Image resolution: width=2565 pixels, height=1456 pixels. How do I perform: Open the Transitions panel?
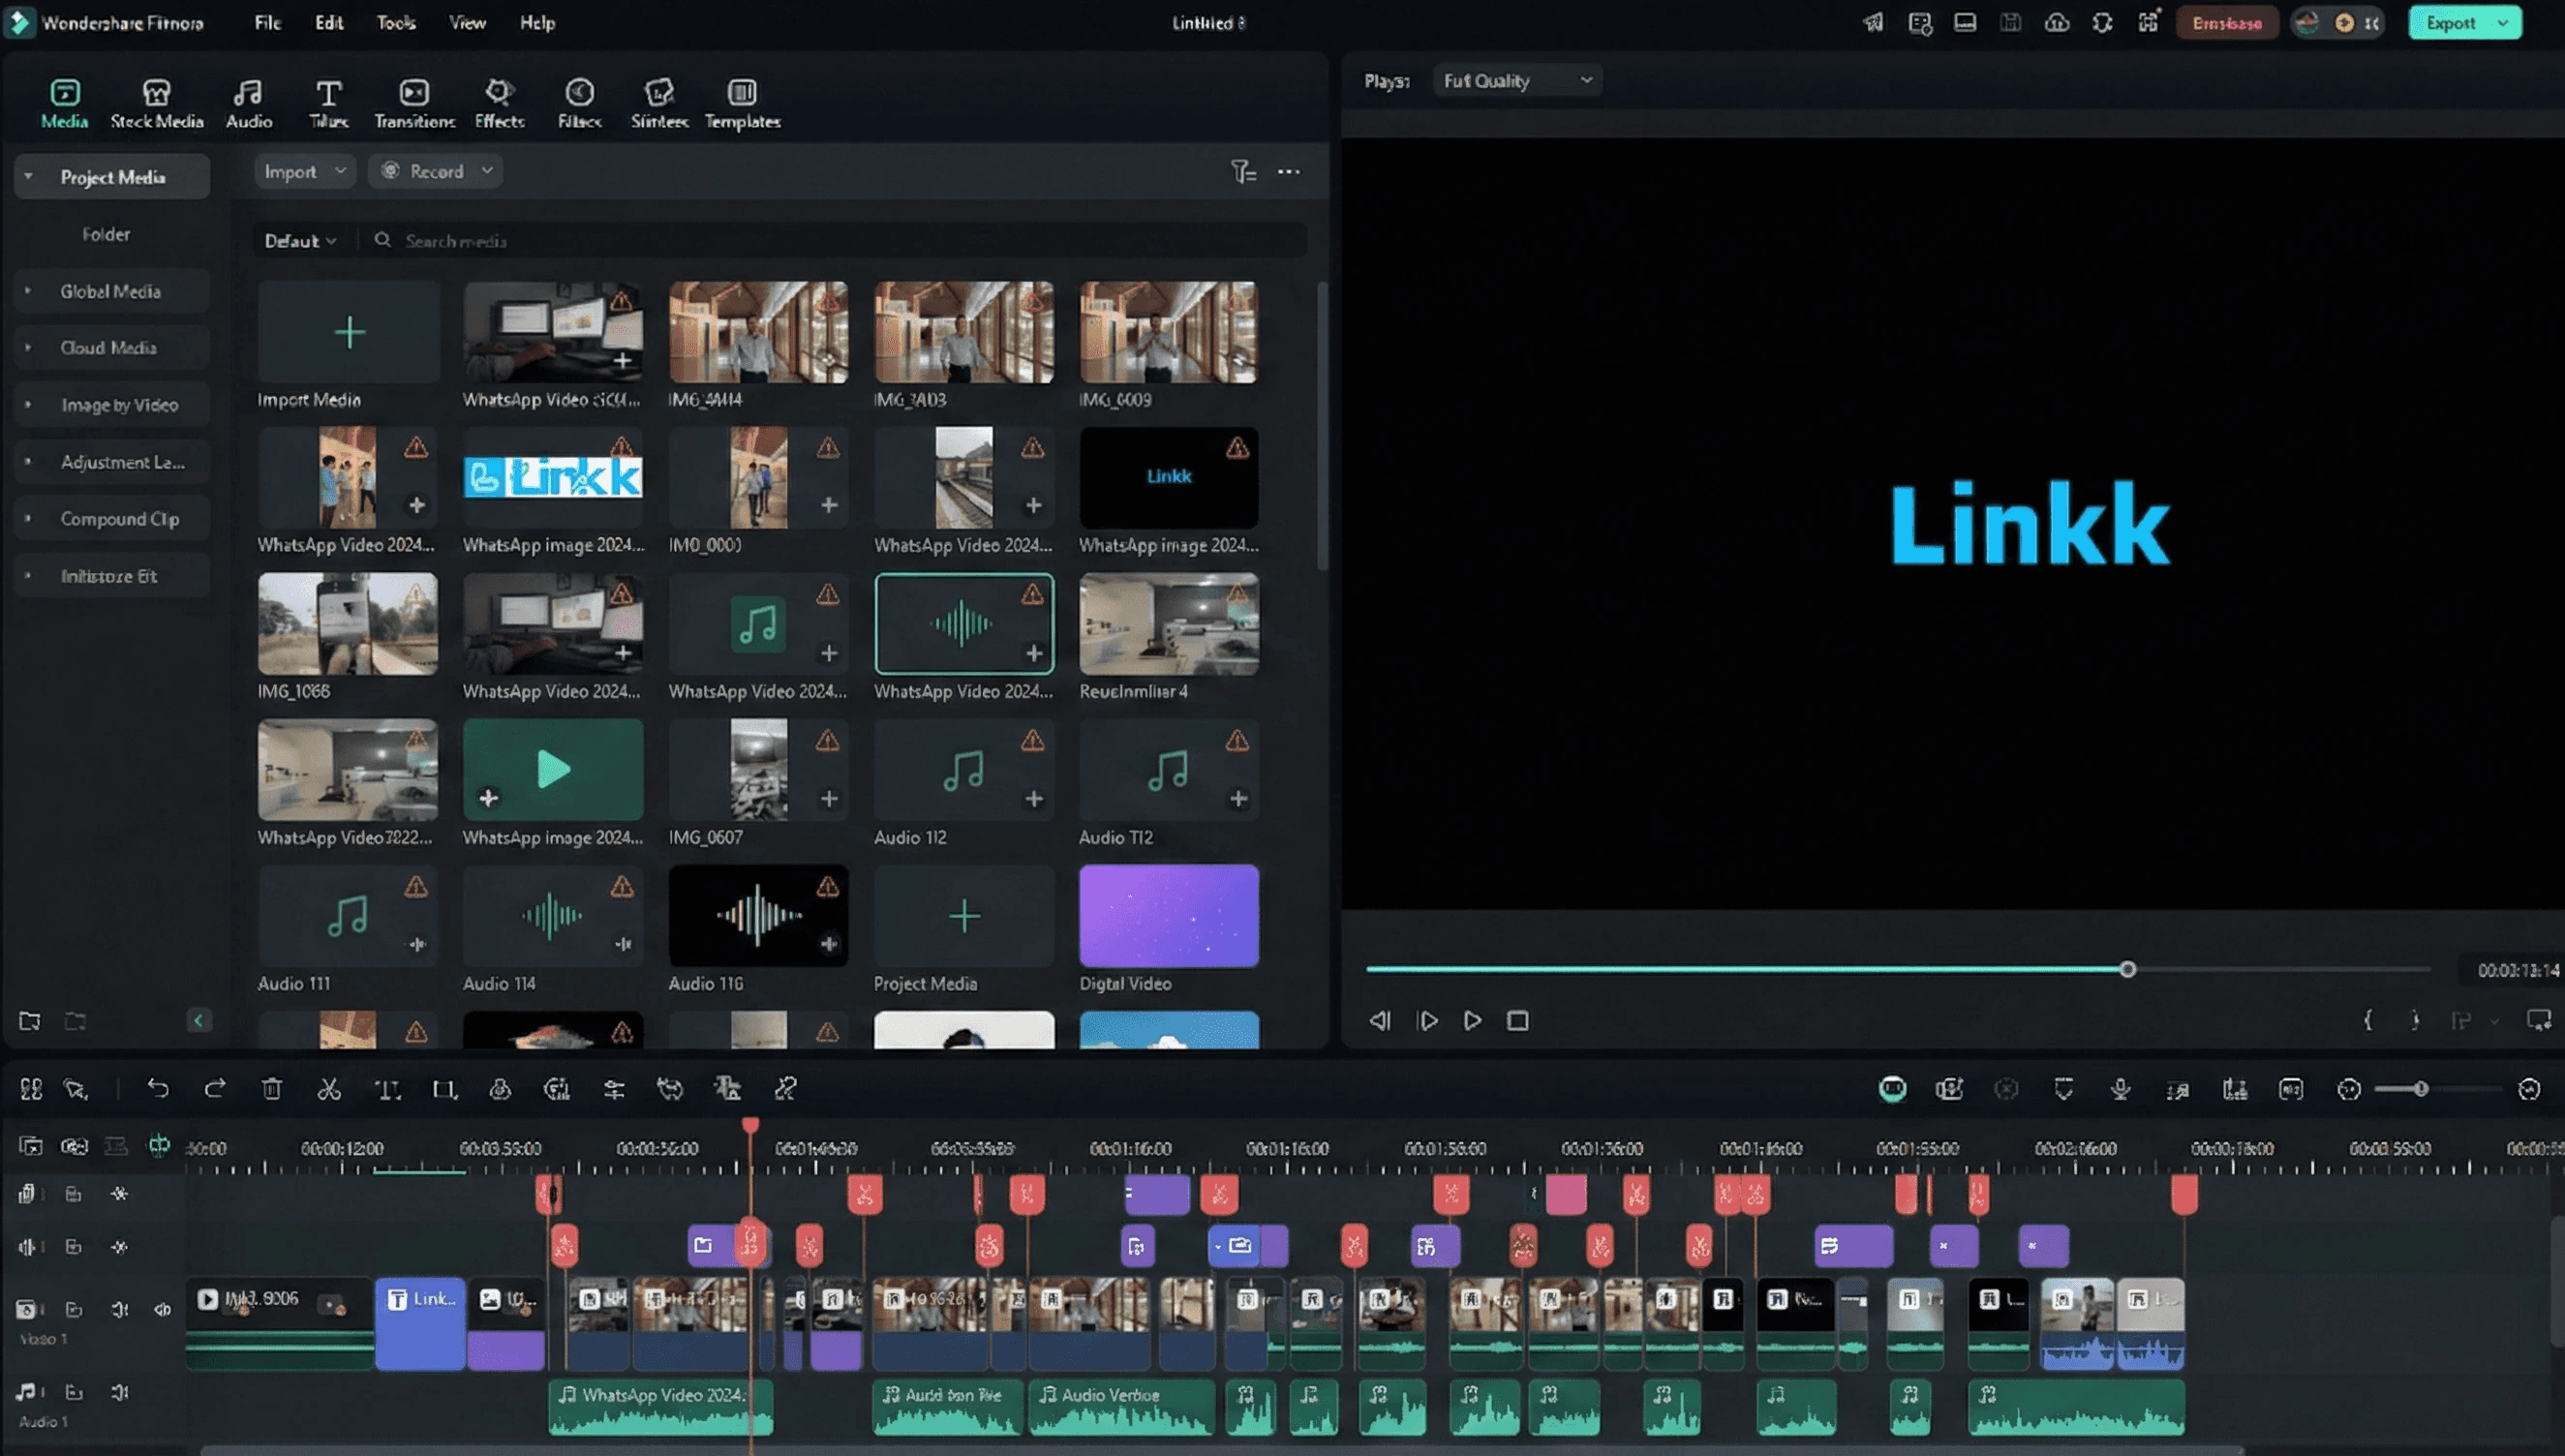[x=414, y=104]
